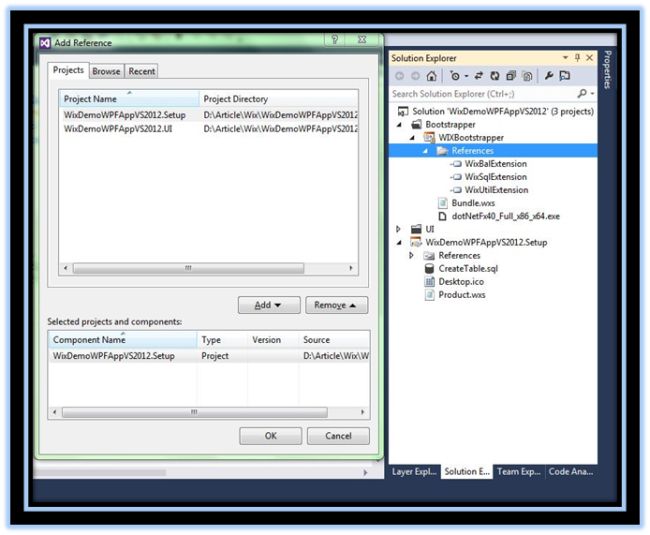Screen dimensions: 650x535
Task: Open Product.wxs file
Action: tap(462, 295)
